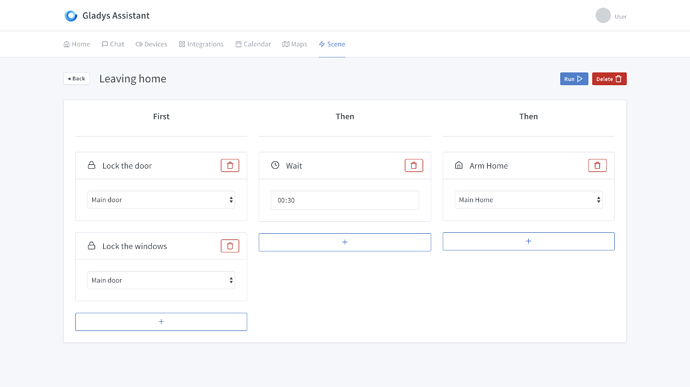Click the Lock the door label
The height and width of the screenshot is (387, 690).
[127, 166]
